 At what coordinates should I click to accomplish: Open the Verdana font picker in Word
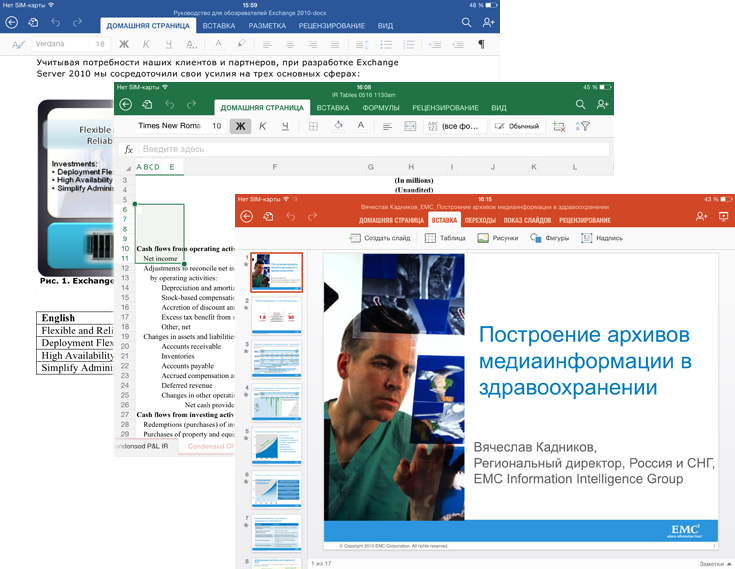coord(60,44)
